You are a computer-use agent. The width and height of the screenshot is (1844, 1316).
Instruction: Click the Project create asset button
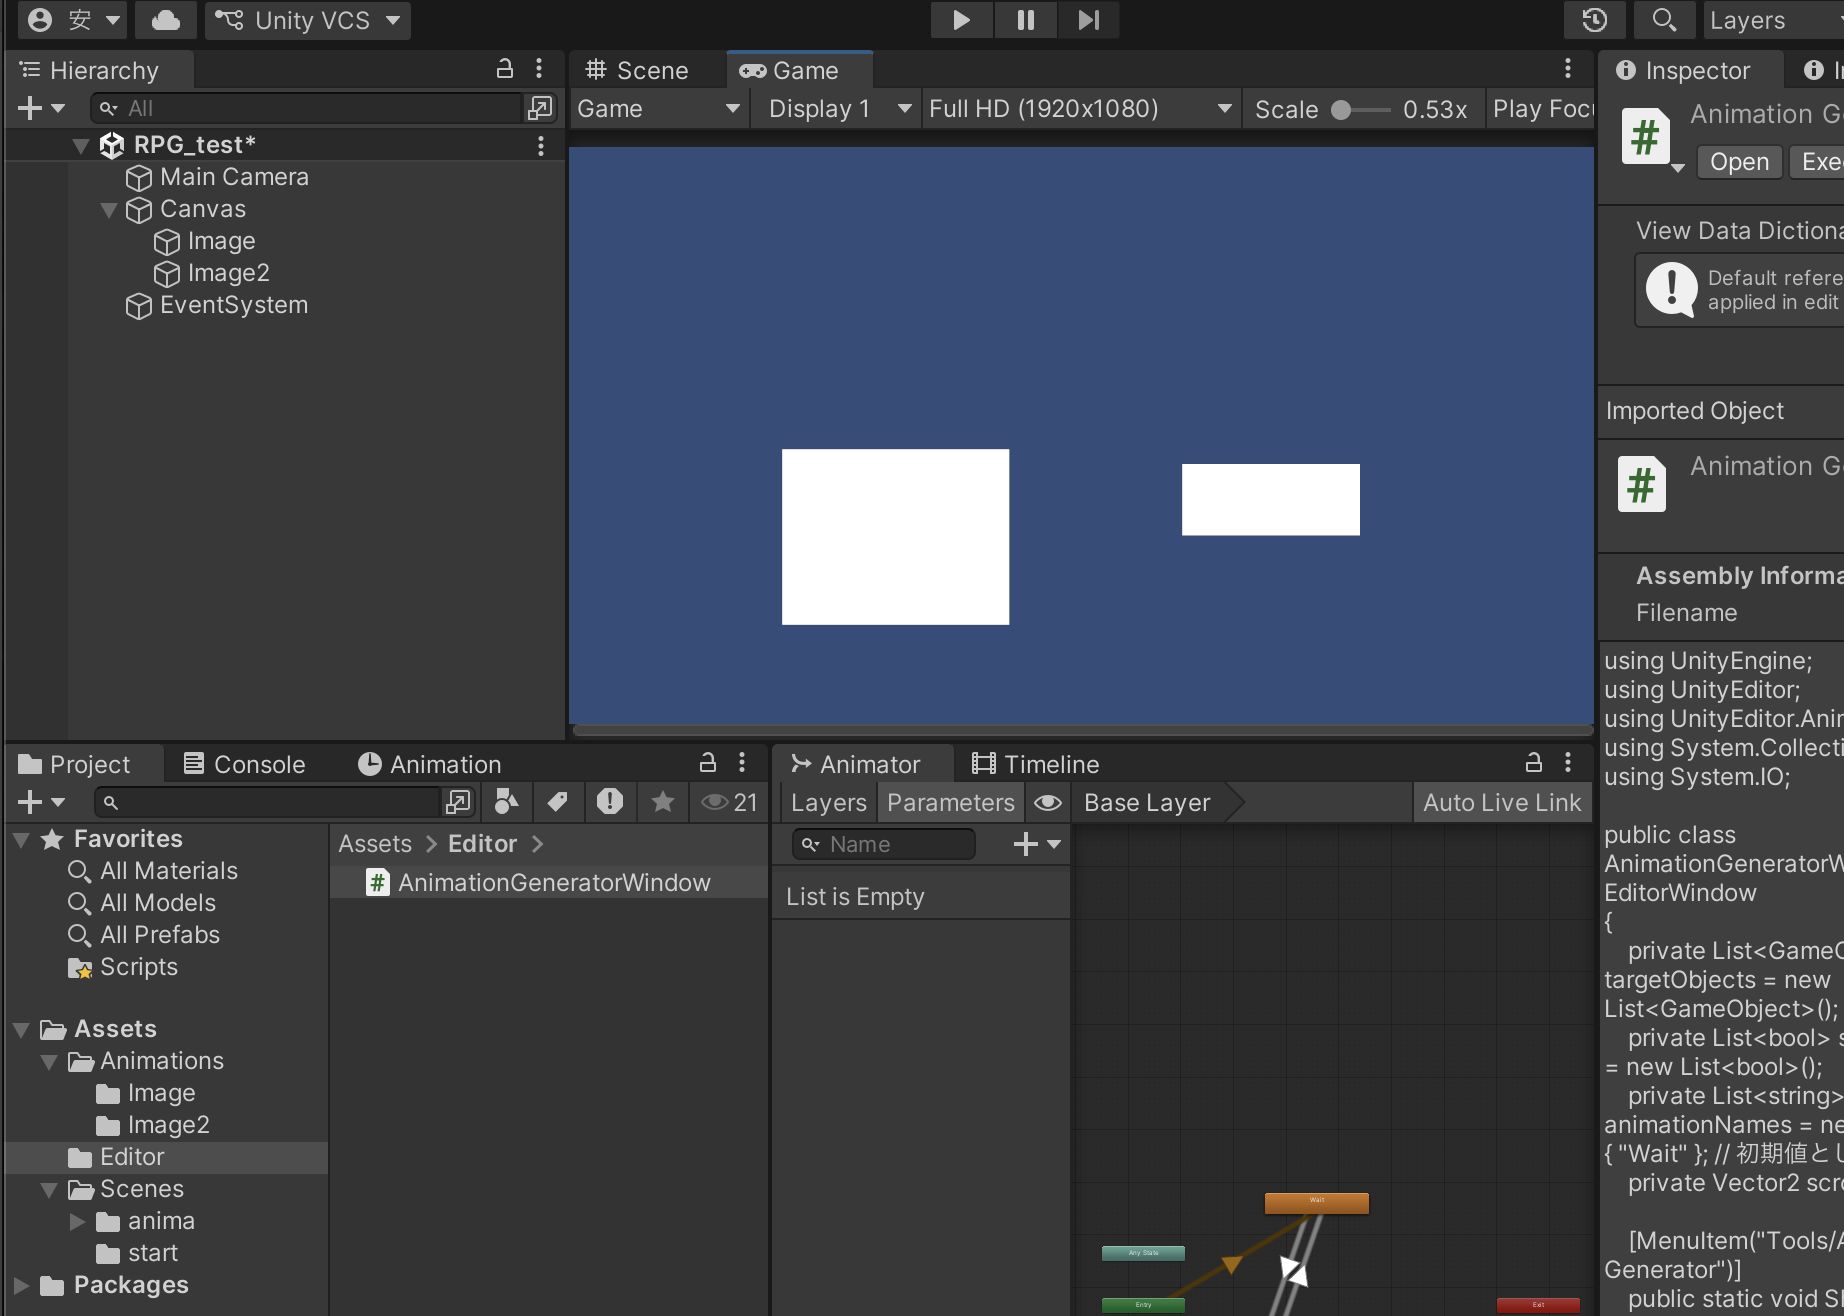coord(40,802)
